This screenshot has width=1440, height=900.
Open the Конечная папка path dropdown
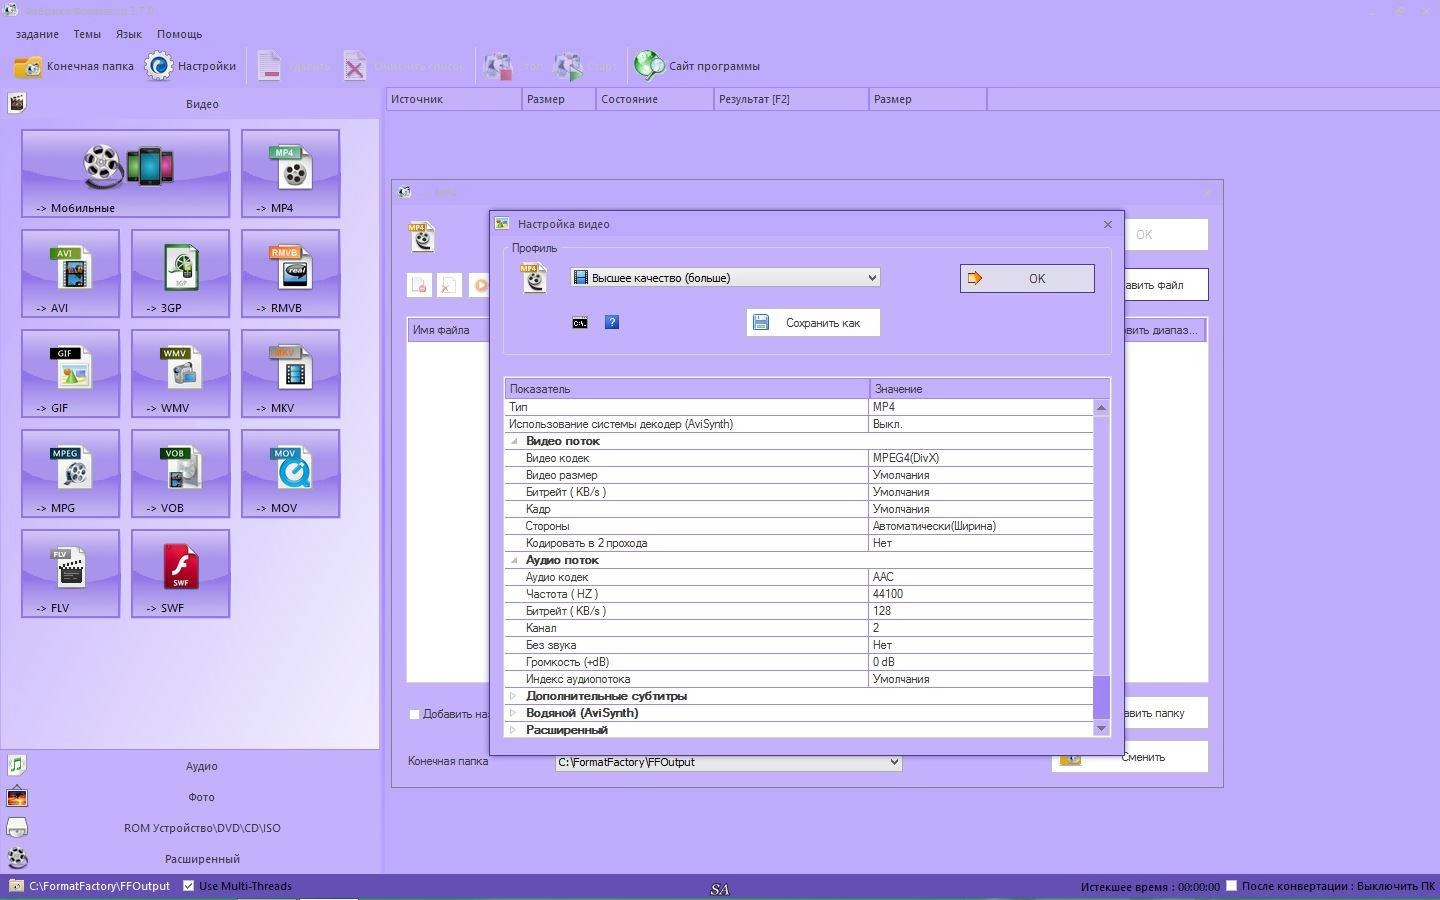pyautogui.click(x=728, y=762)
